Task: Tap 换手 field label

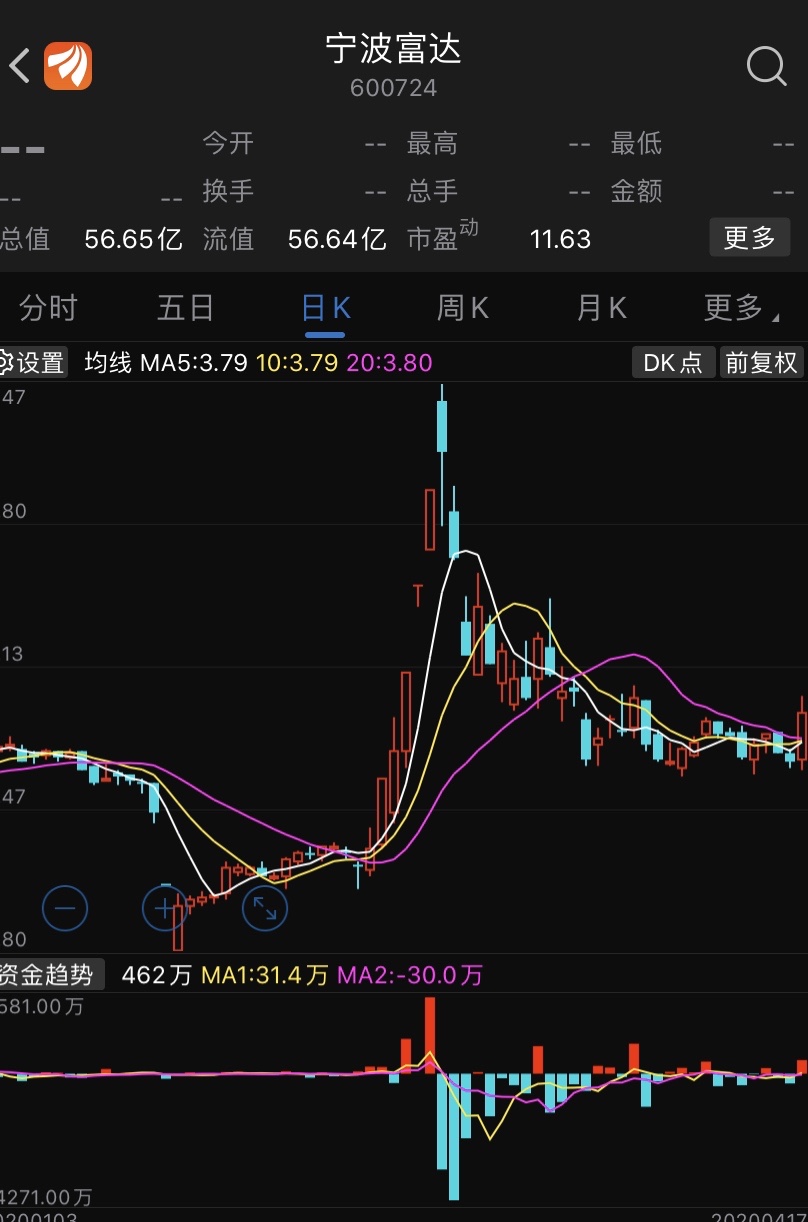Action: [228, 191]
